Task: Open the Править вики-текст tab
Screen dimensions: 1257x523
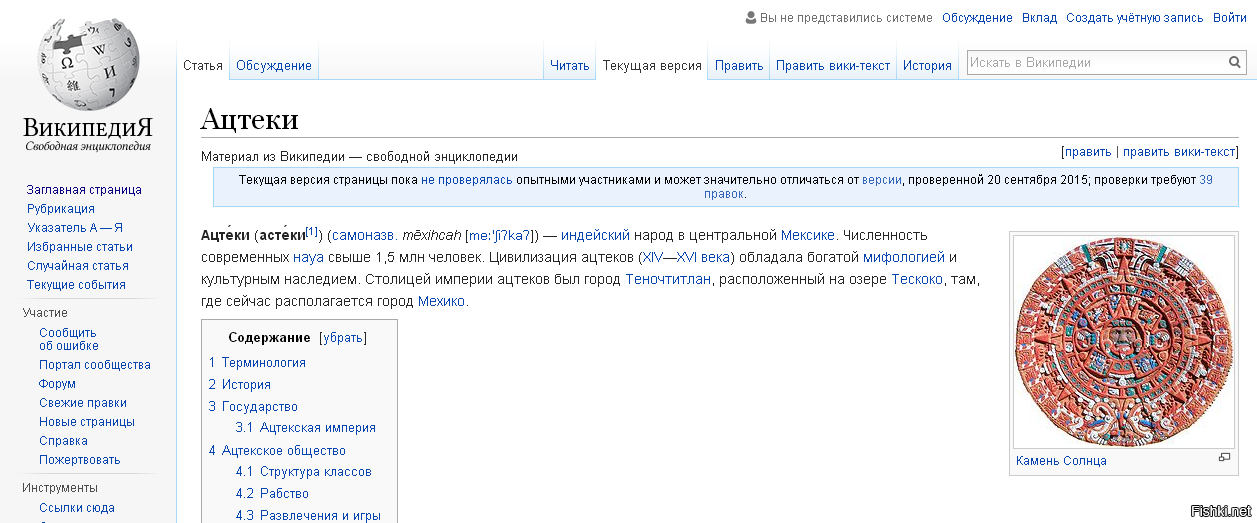Action: 833,66
